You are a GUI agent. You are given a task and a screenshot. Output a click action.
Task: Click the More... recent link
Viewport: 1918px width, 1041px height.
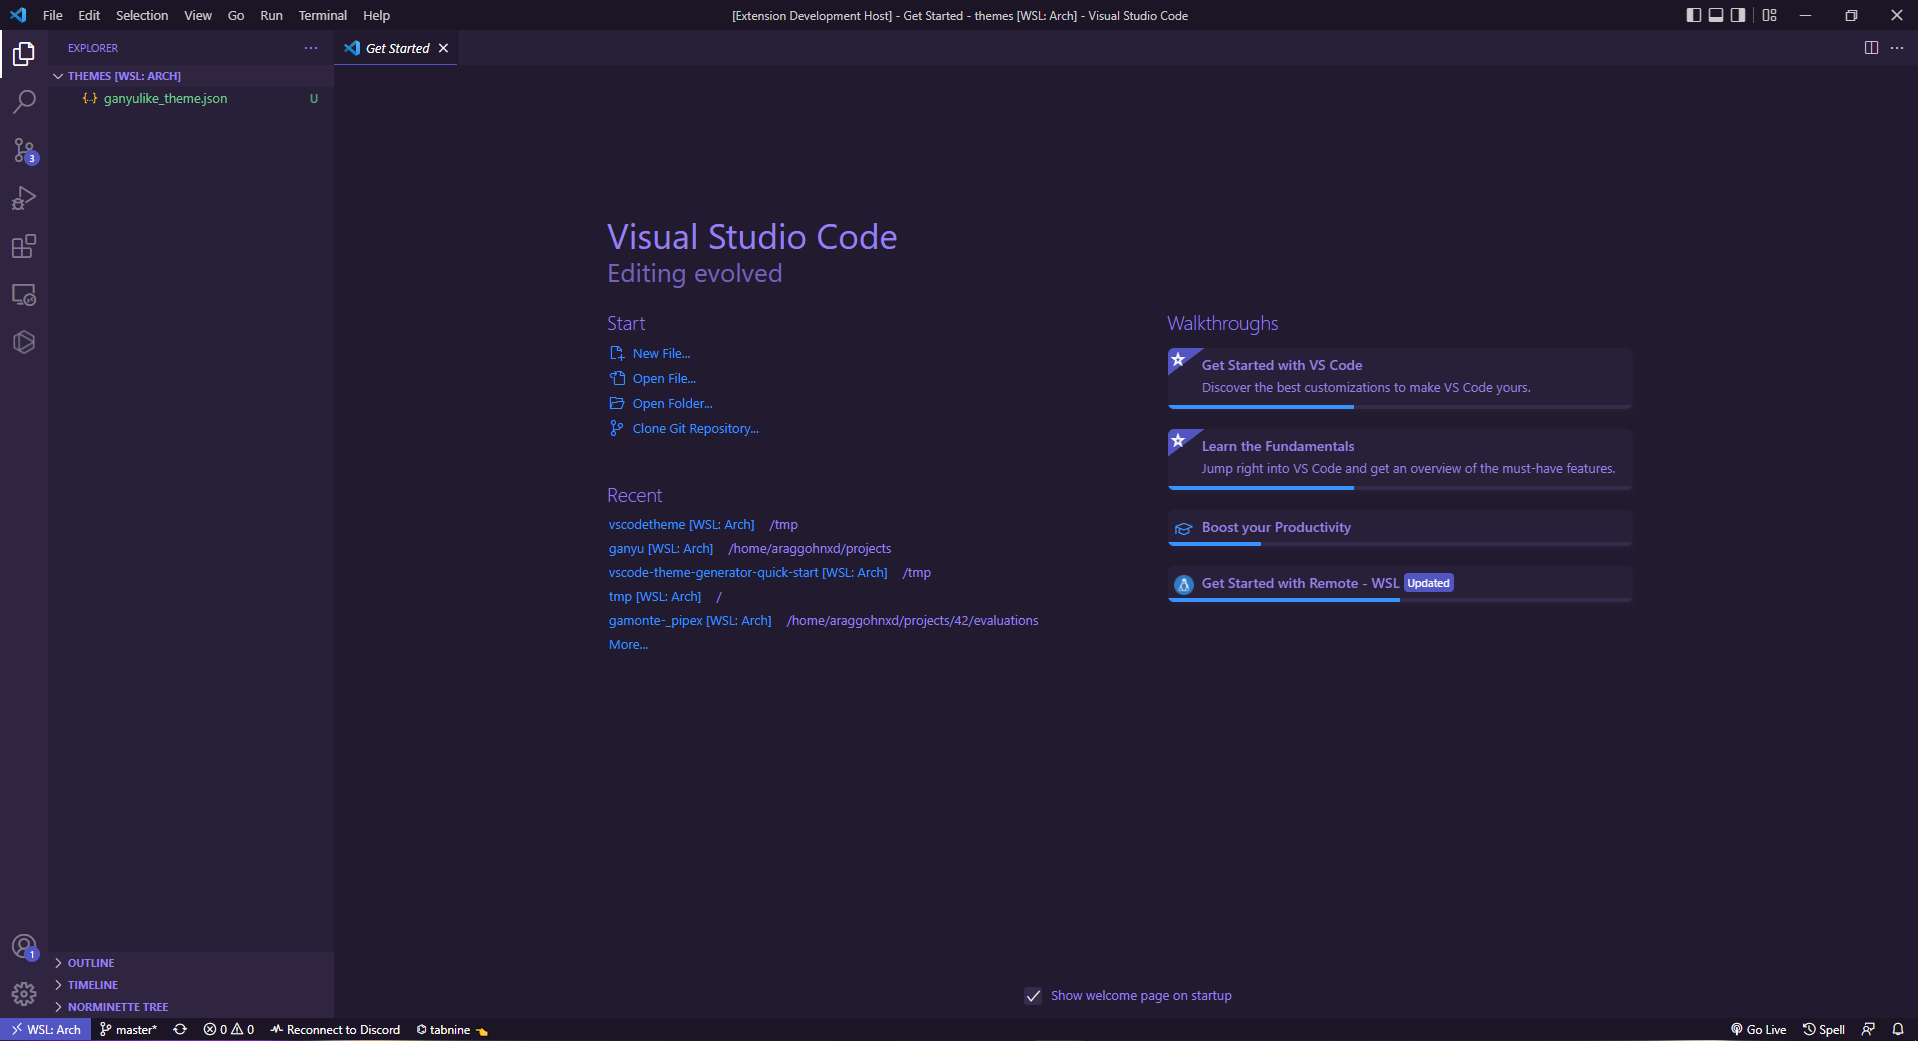(x=628, y=645)
